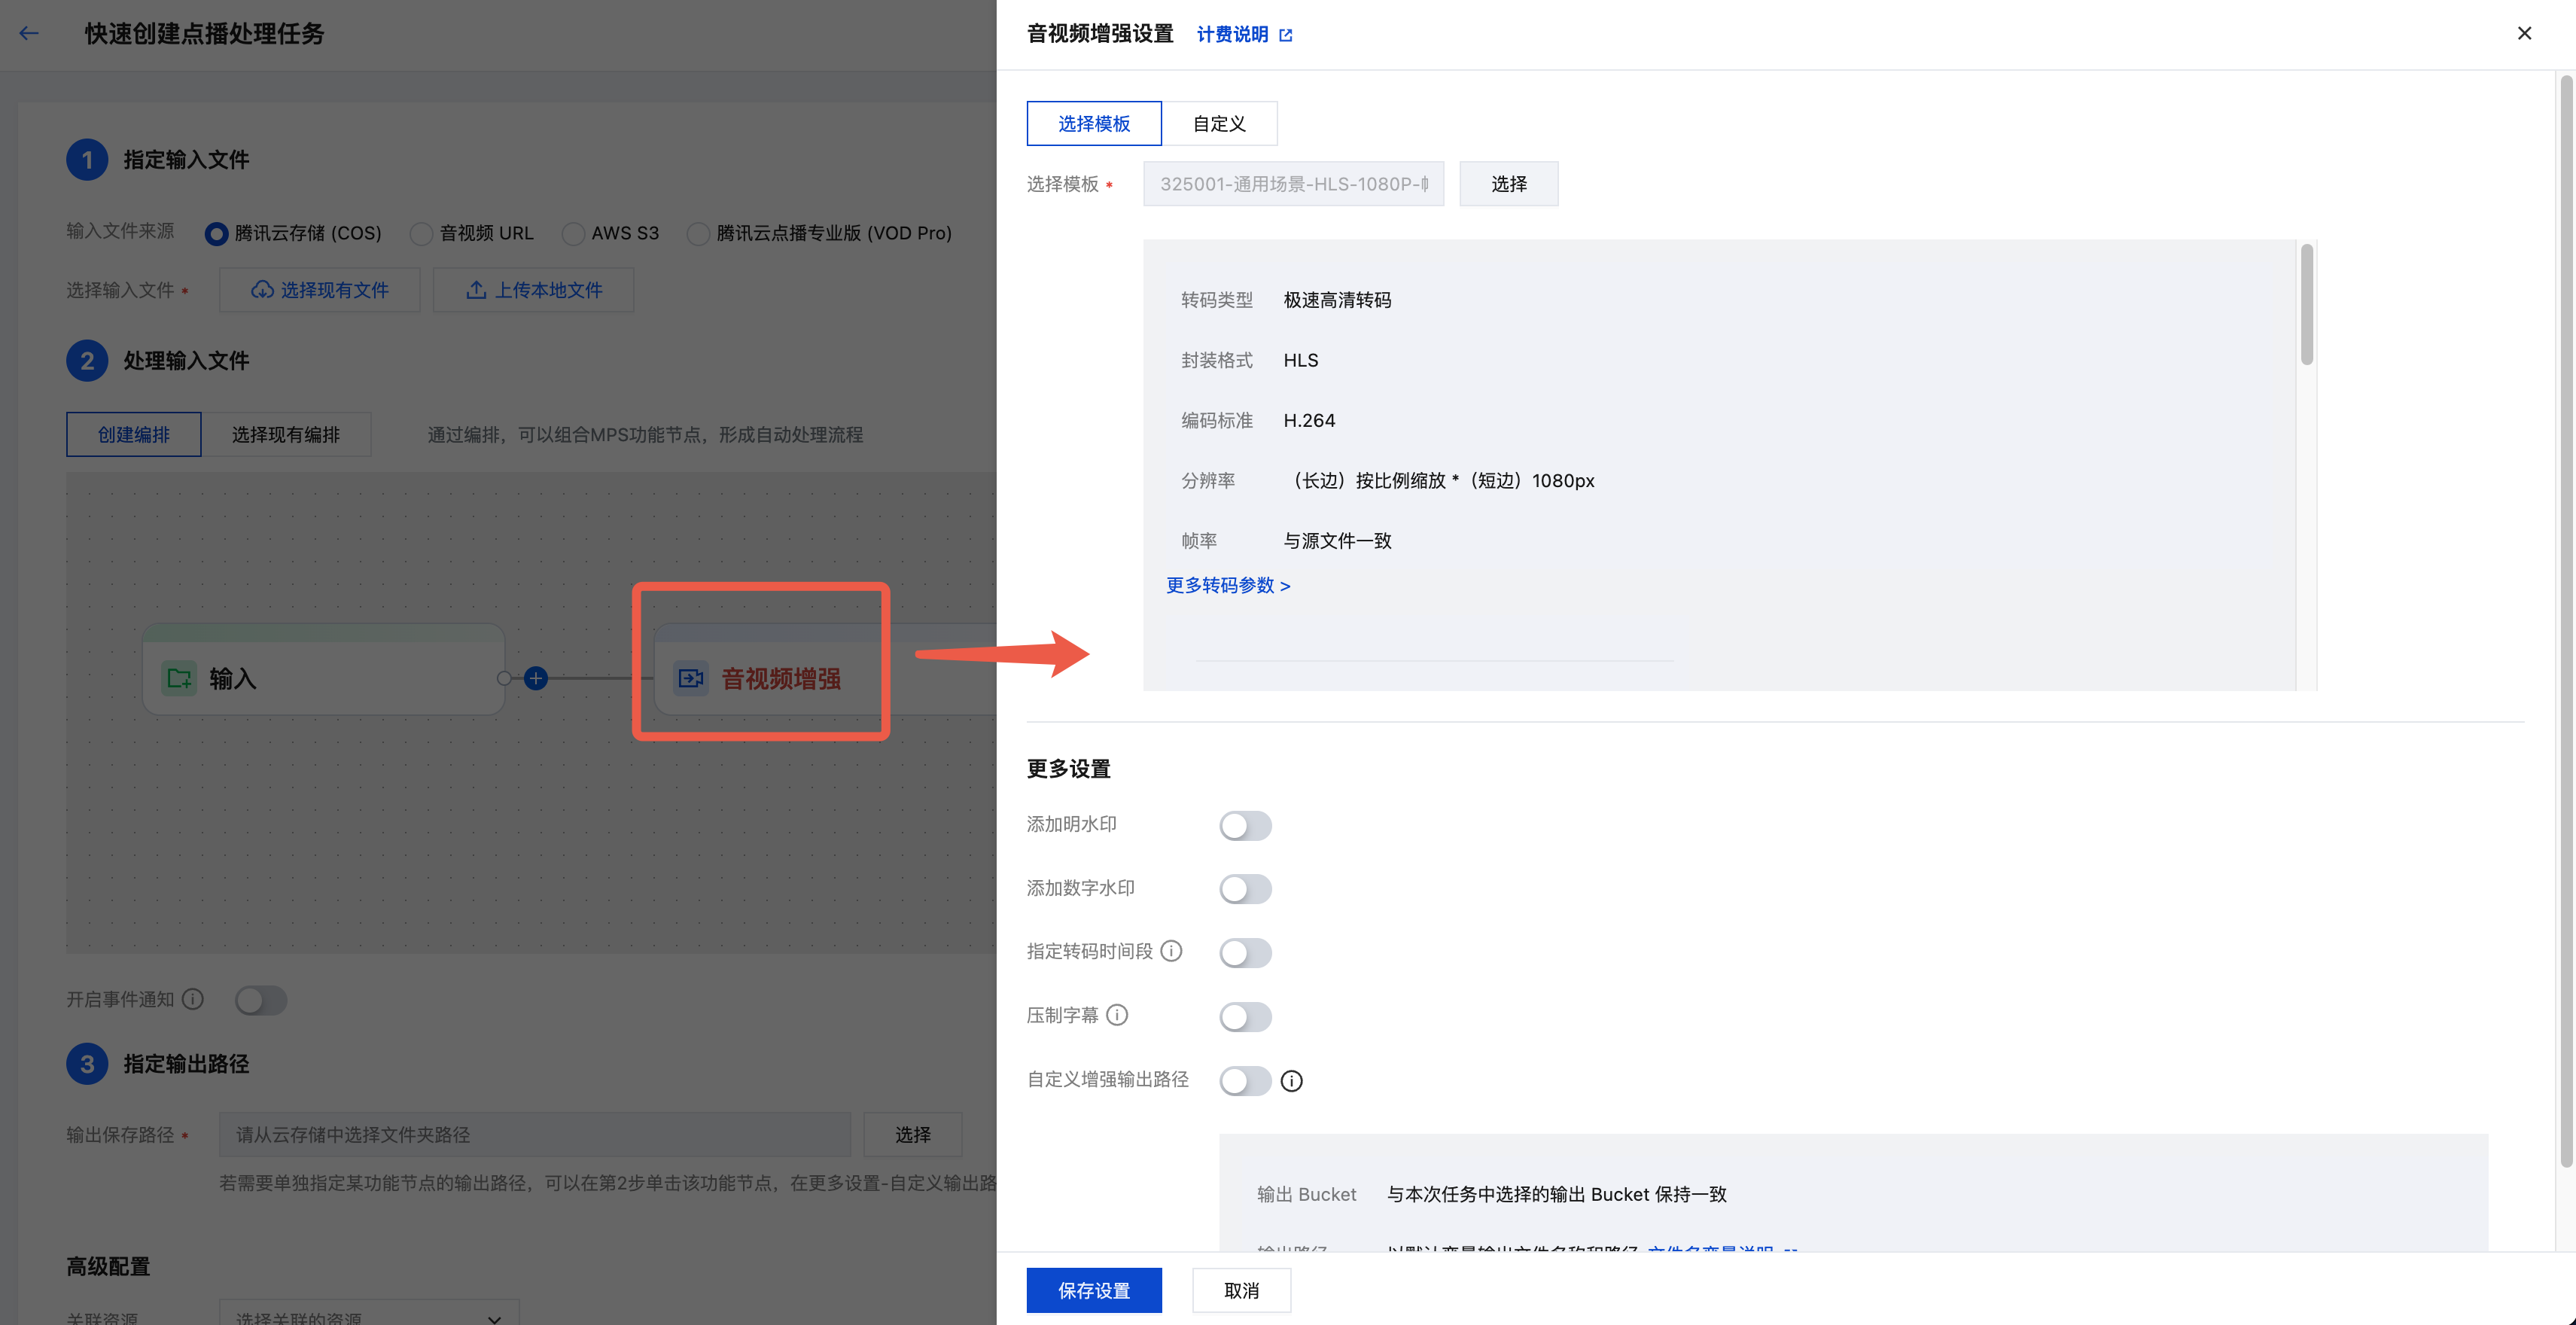Viewport: 2576px width, 1325px height.
Task: Switch to 选择现有编排 tab
Action: [286, 434]
